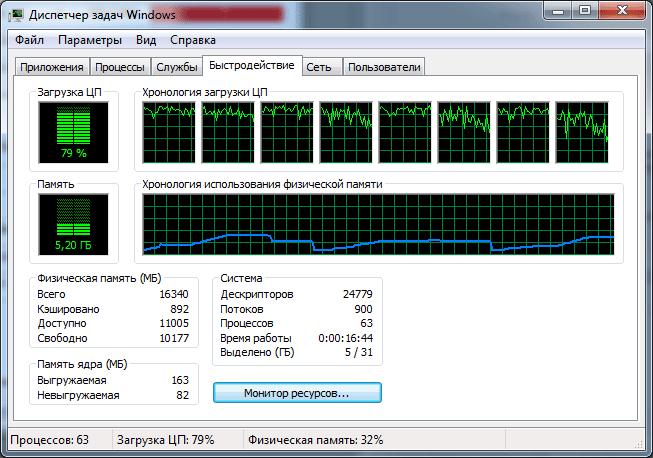Click the Невыгружаемая value 82
The height and width of the screenshot is (458, 653).
pos(182,395)
